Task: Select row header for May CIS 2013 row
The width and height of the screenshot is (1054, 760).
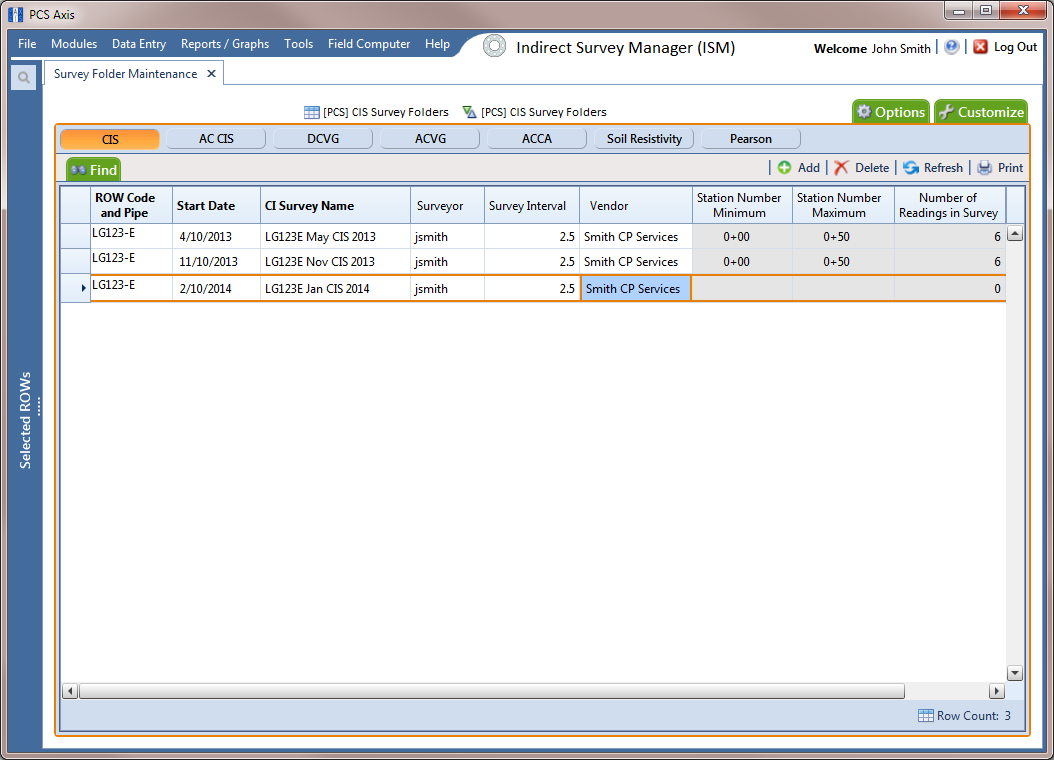Action: coord(75,237)
